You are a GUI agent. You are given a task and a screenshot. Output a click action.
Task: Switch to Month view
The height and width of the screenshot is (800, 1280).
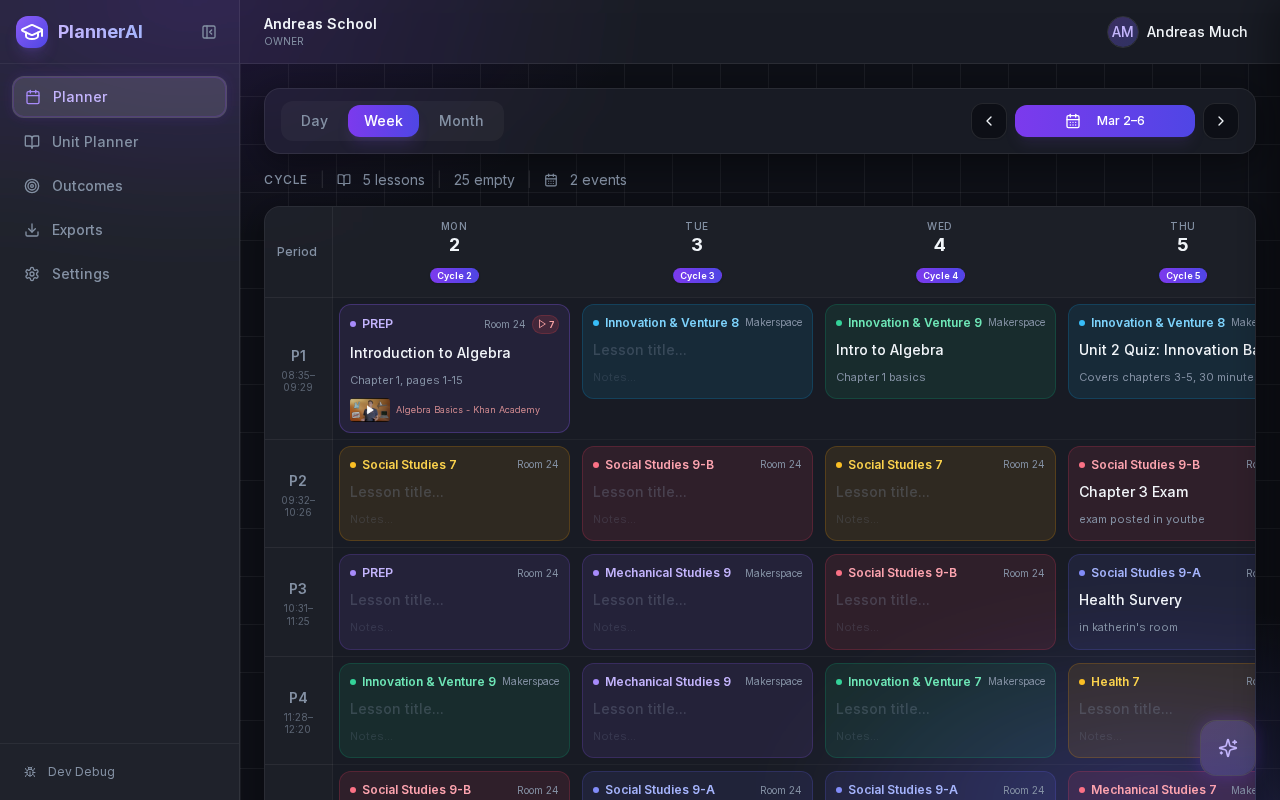tap(461, 121)
